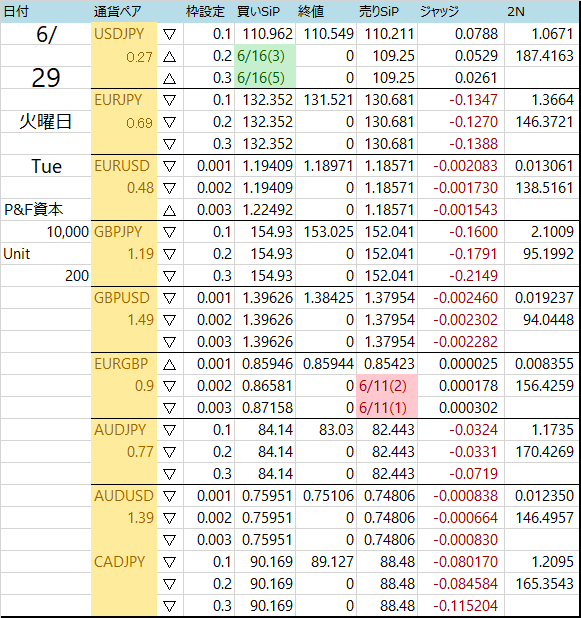Select the 110.962 buy SiP cell
Viewport: 581px width, 618px height.
point(265,34)
